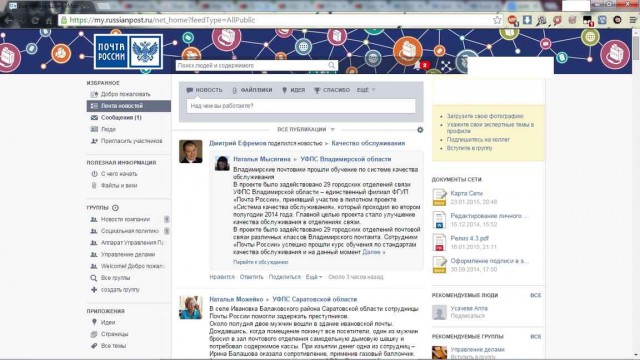Open УФПС Саратовской области link
Image resolution: width=640 pixels, height=360 pixels.
pos(315,299)
